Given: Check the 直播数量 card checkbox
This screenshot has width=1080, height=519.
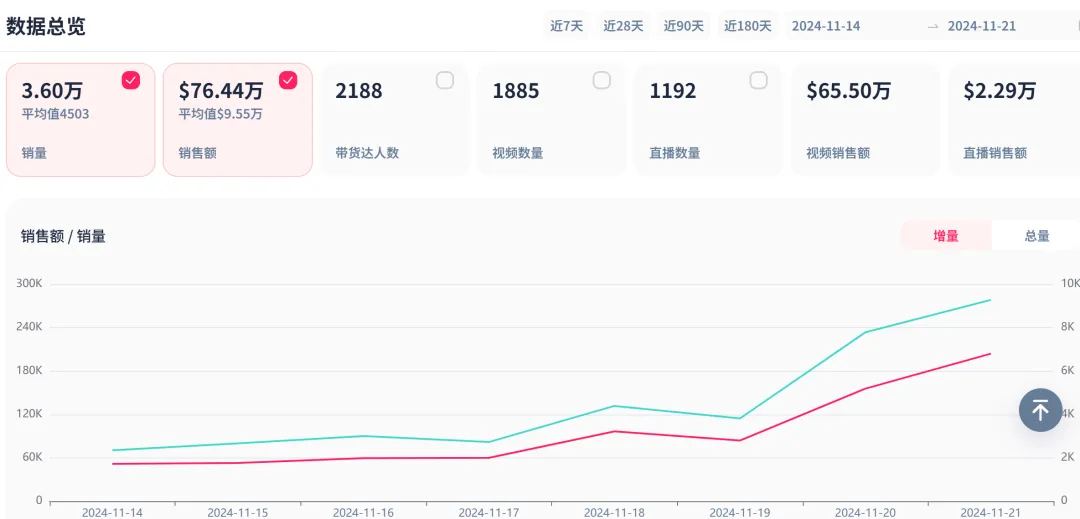Looking at the screenshot, I should (x=759, y=81).
